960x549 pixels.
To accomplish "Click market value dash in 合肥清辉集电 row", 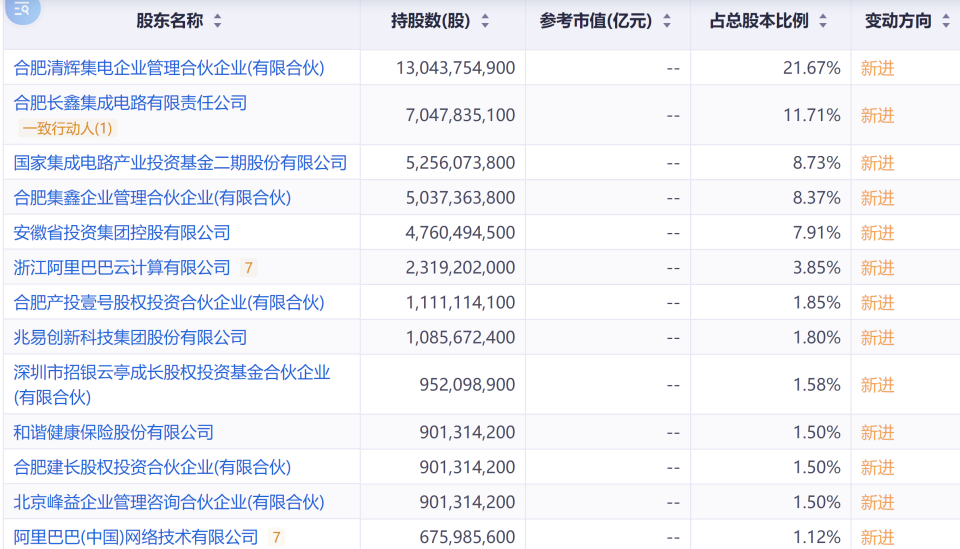I will click(673, 68).
